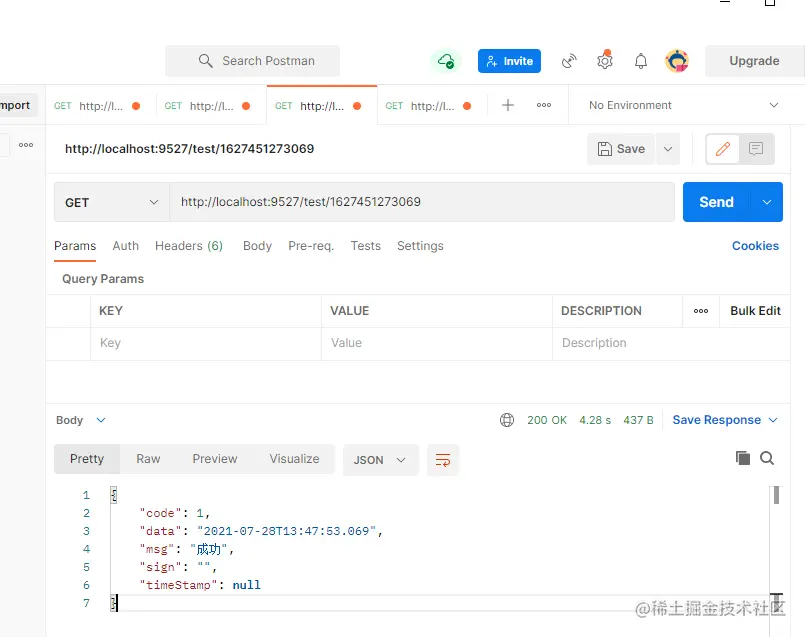
Task: Click the Key parameter input cell
Action: point(206,343)
